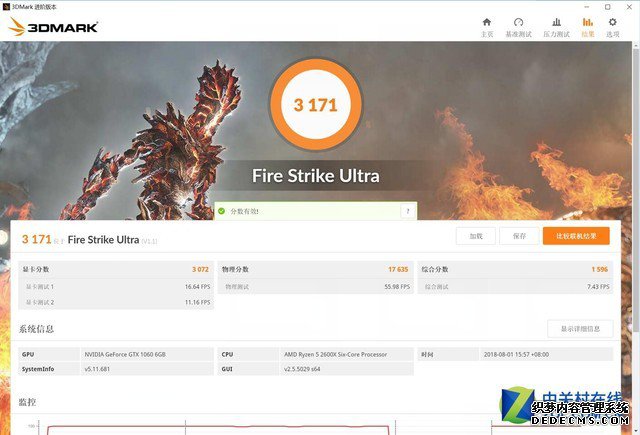The height and width of the screenshot is (435, 640).
Task: Click the 保存 save button
Action: [519, 236]
